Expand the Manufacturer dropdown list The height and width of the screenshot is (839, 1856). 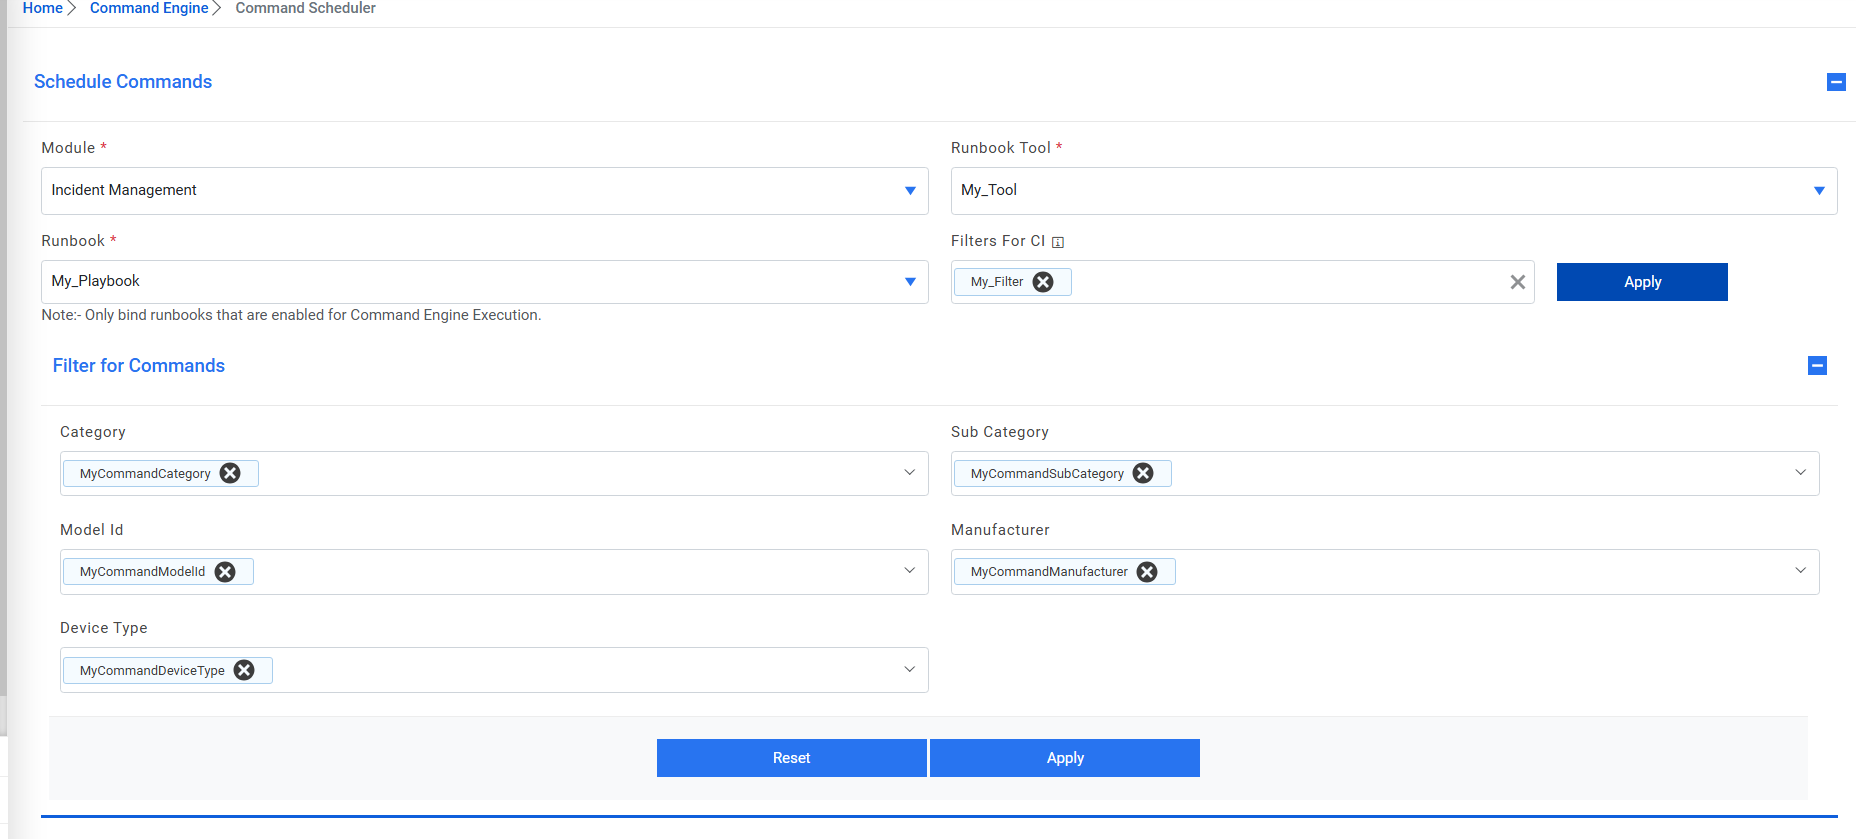pyautogui.click(x=1800, y=571)
